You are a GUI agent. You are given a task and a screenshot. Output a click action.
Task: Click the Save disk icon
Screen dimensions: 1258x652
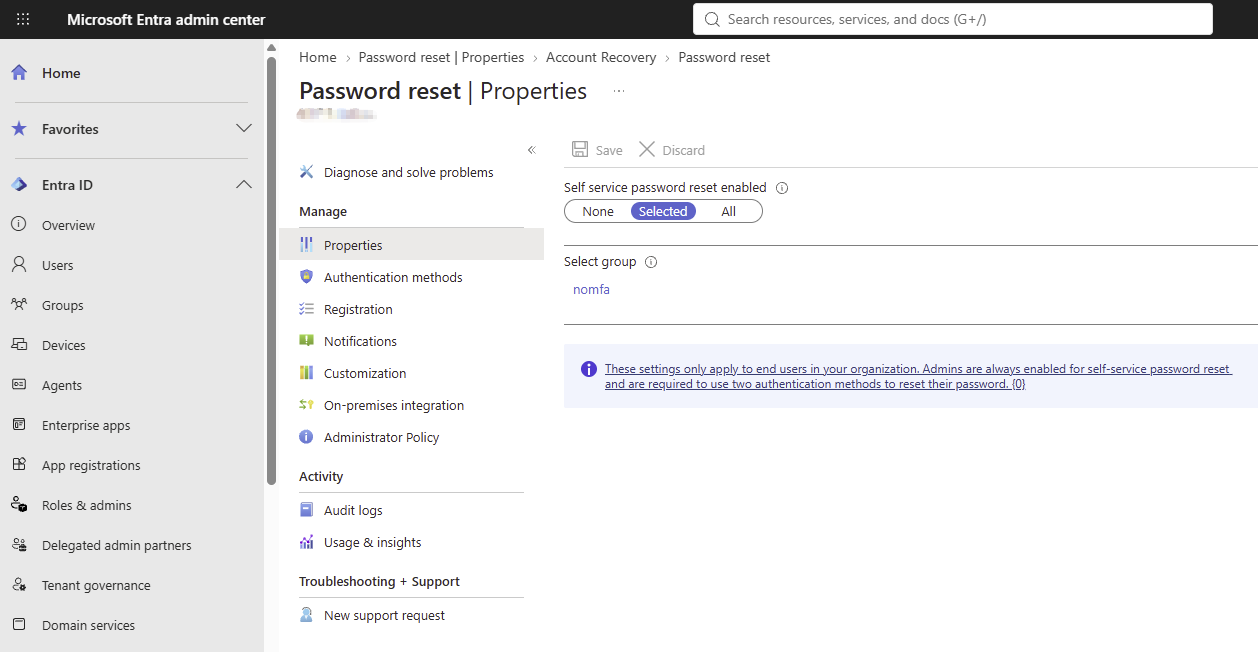tap(580, 149)
